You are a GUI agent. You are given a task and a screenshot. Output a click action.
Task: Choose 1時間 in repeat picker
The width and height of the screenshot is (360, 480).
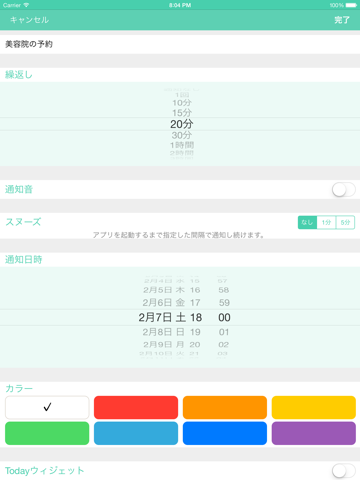coord(182,145)
